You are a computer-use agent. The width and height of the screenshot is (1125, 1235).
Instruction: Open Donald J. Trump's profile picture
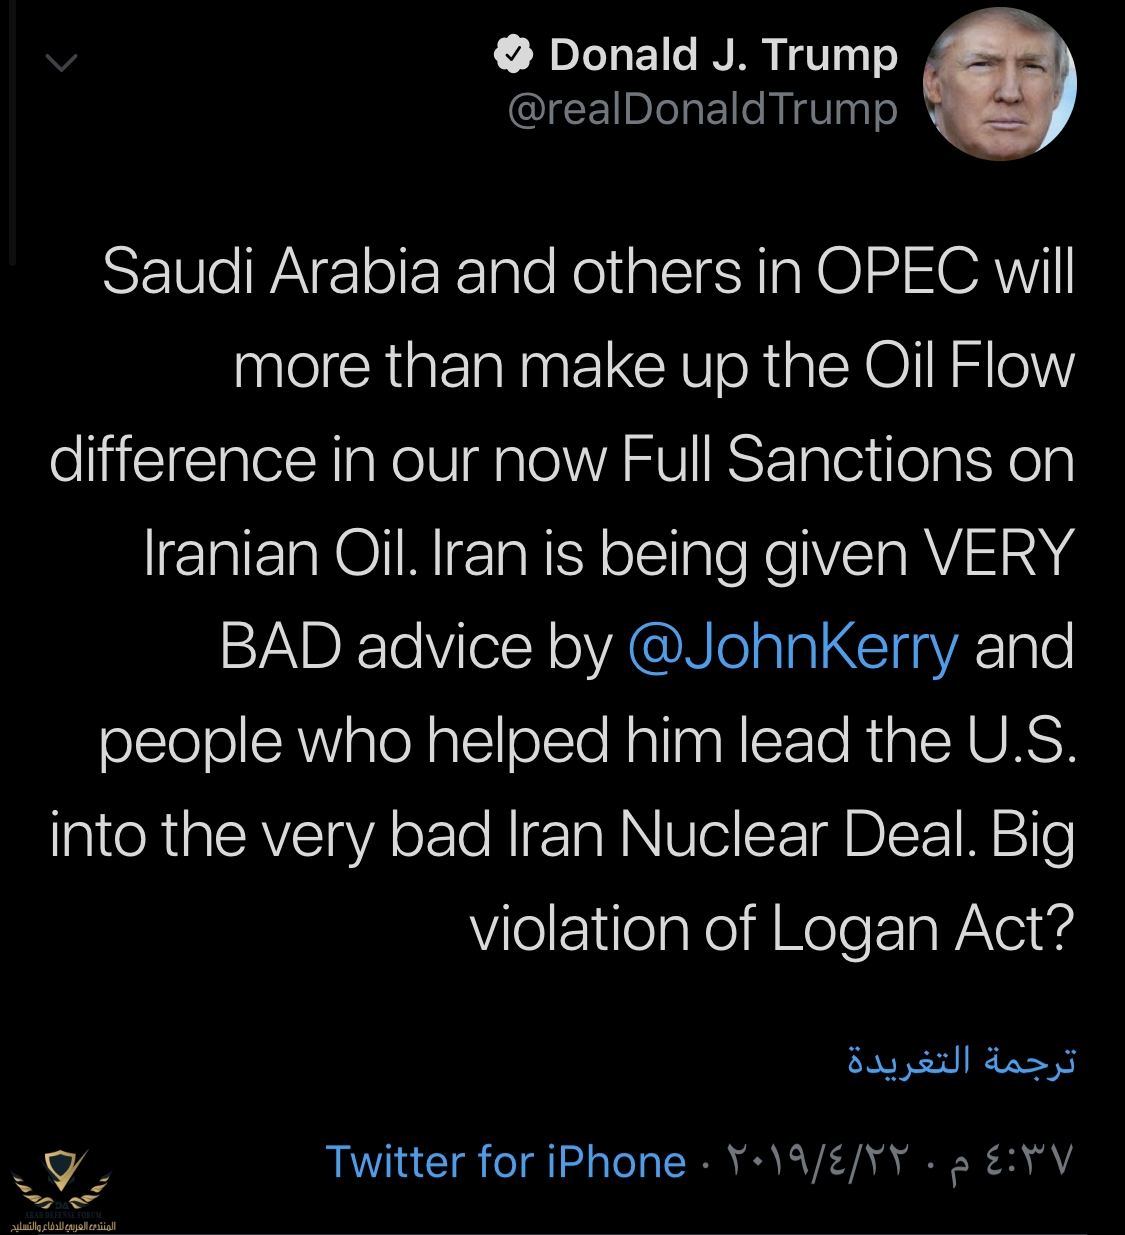(x=999, y=84)
